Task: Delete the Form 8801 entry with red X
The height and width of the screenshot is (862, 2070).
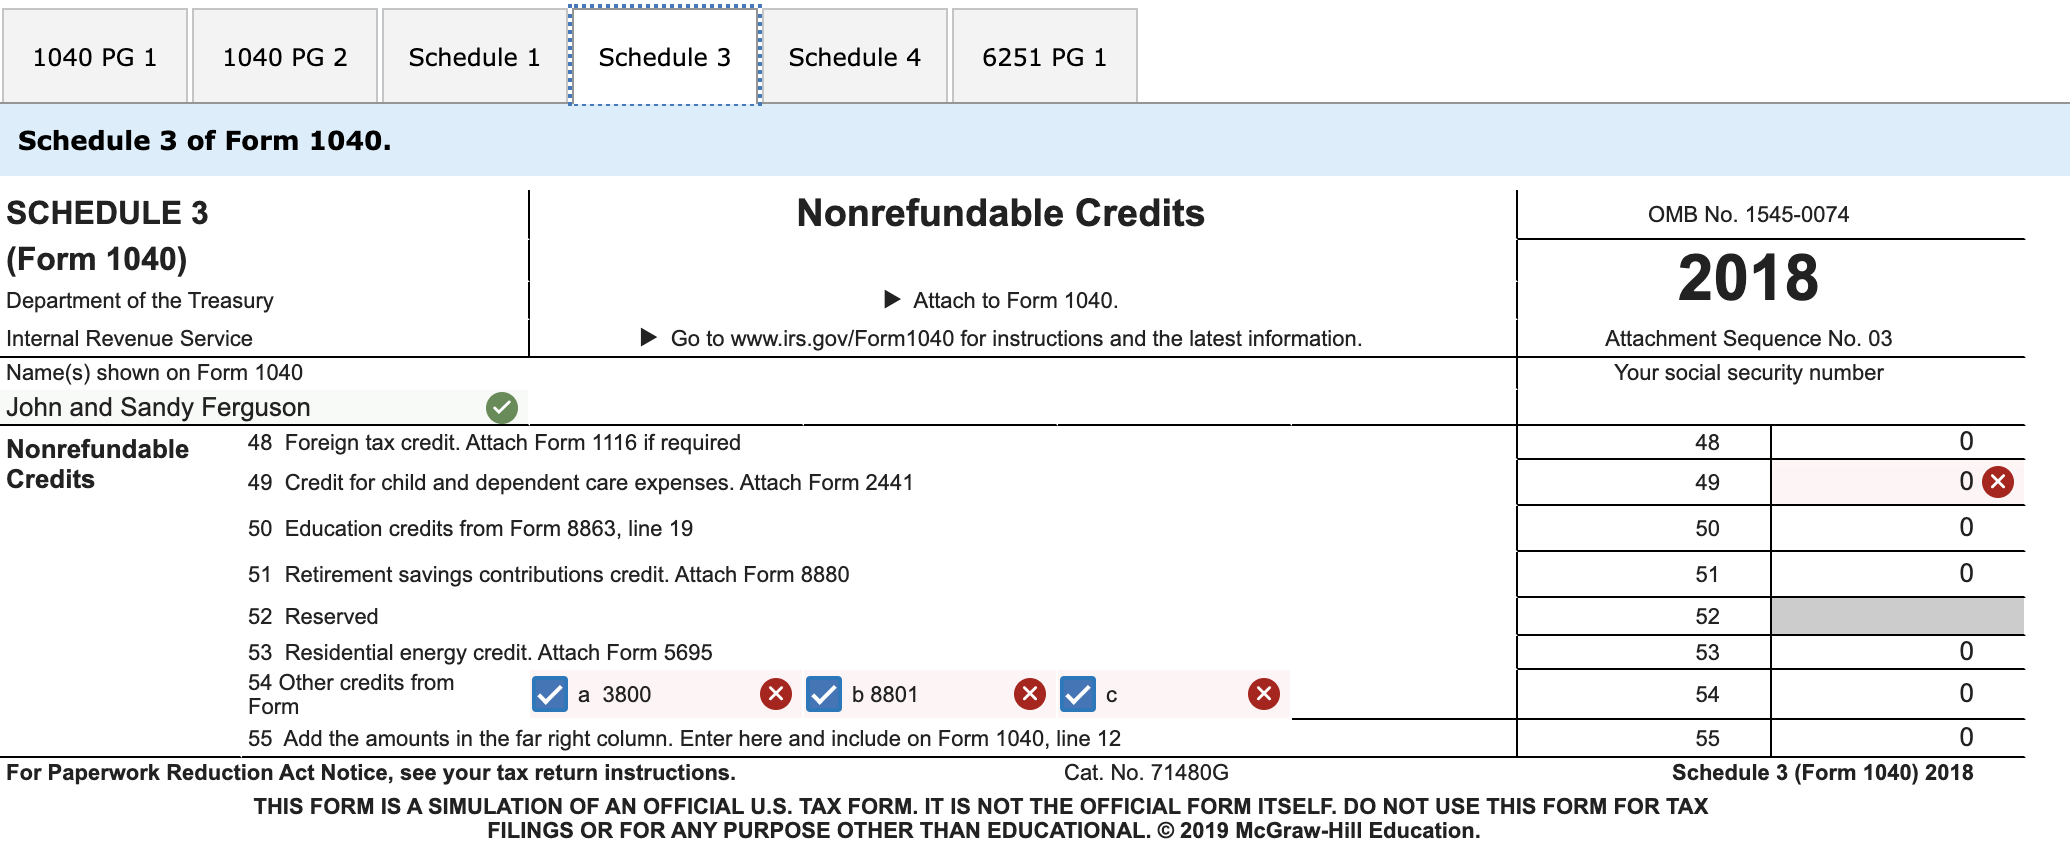Action: click(1031, 694)
